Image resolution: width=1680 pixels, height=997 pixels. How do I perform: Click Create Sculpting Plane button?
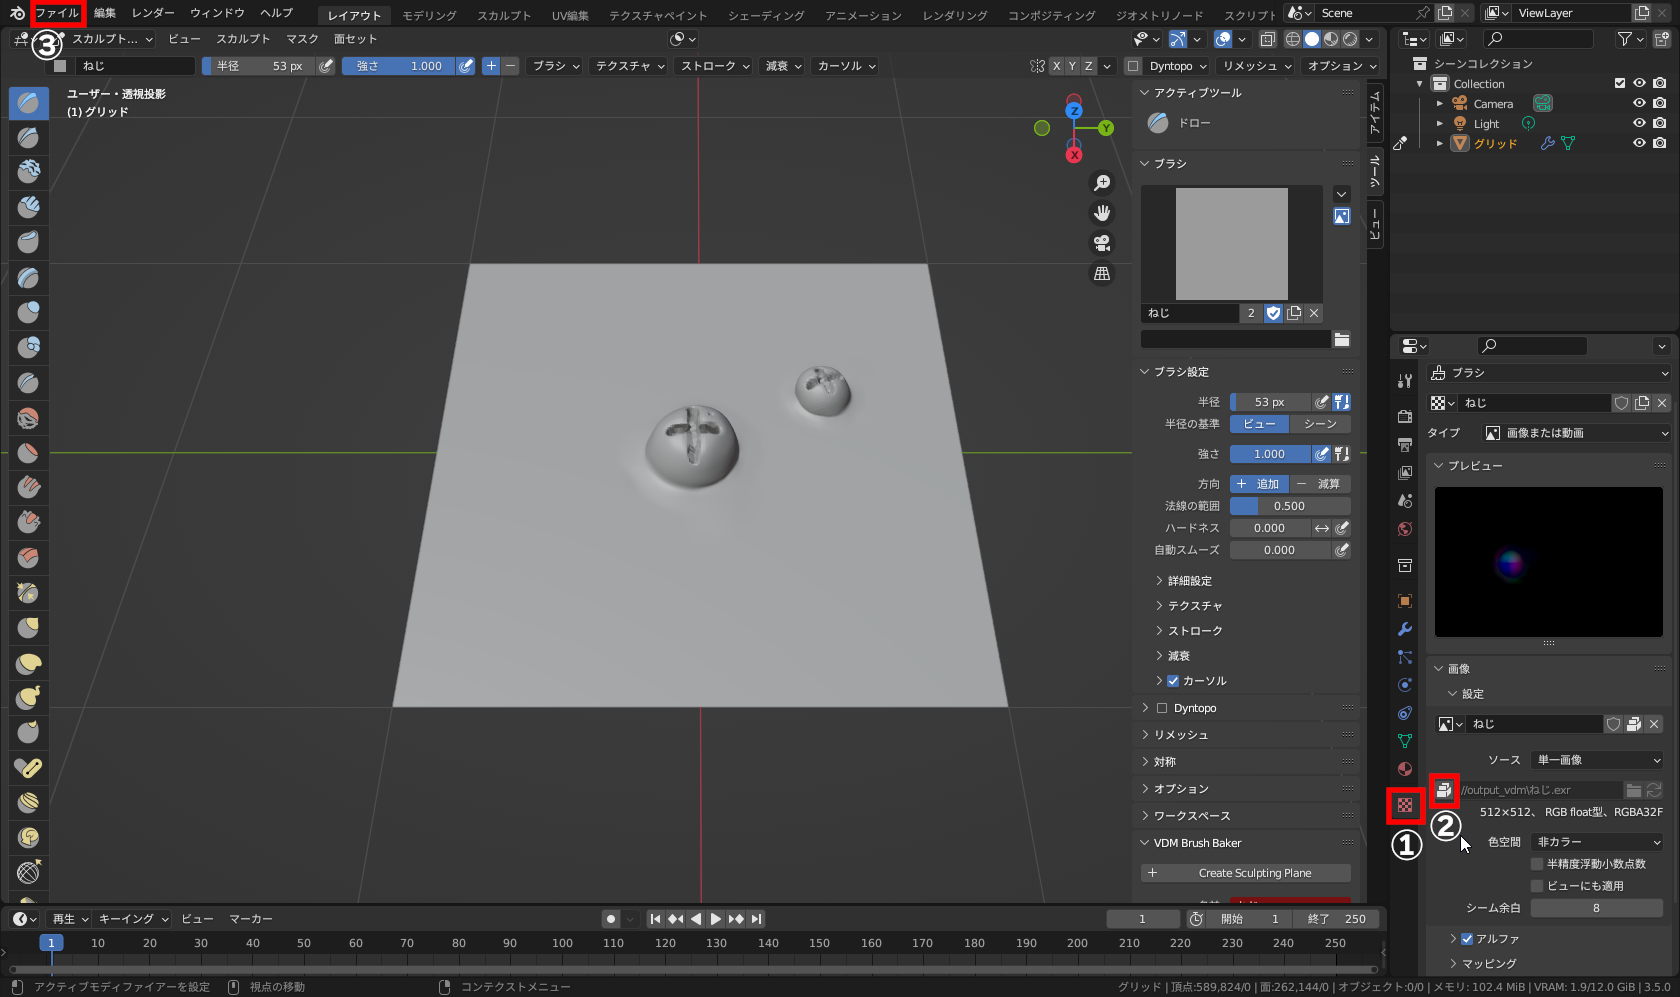tap(1245, 873)
